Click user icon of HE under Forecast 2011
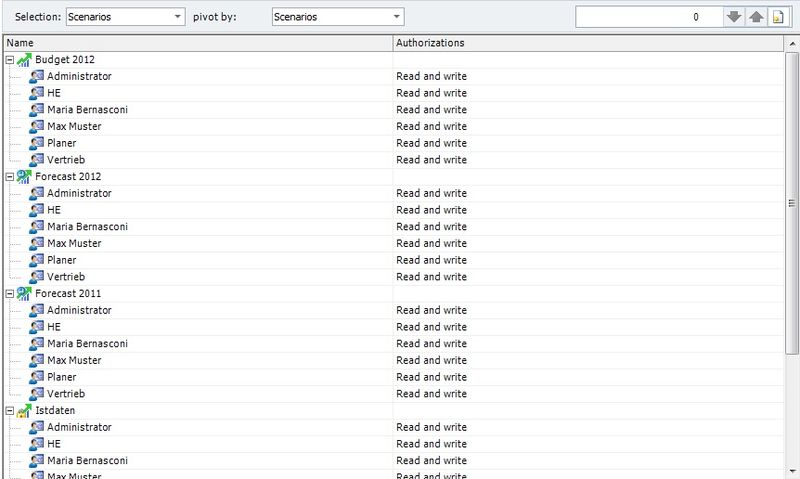The width and height of the screenshot is (800, 479). point(36,326)
